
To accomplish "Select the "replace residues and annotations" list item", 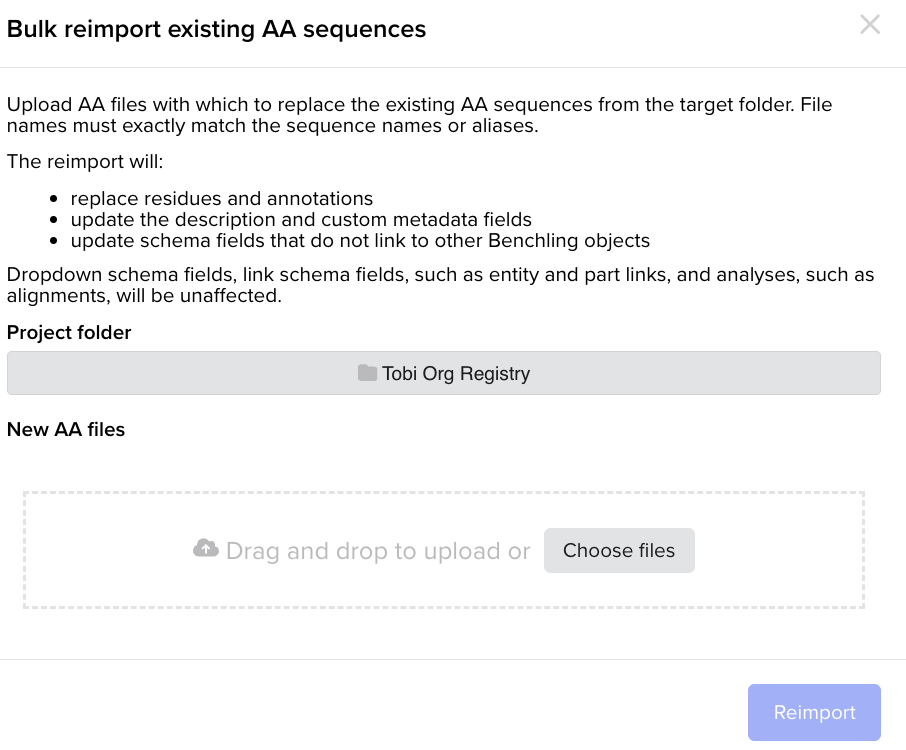I will [221, 198].
